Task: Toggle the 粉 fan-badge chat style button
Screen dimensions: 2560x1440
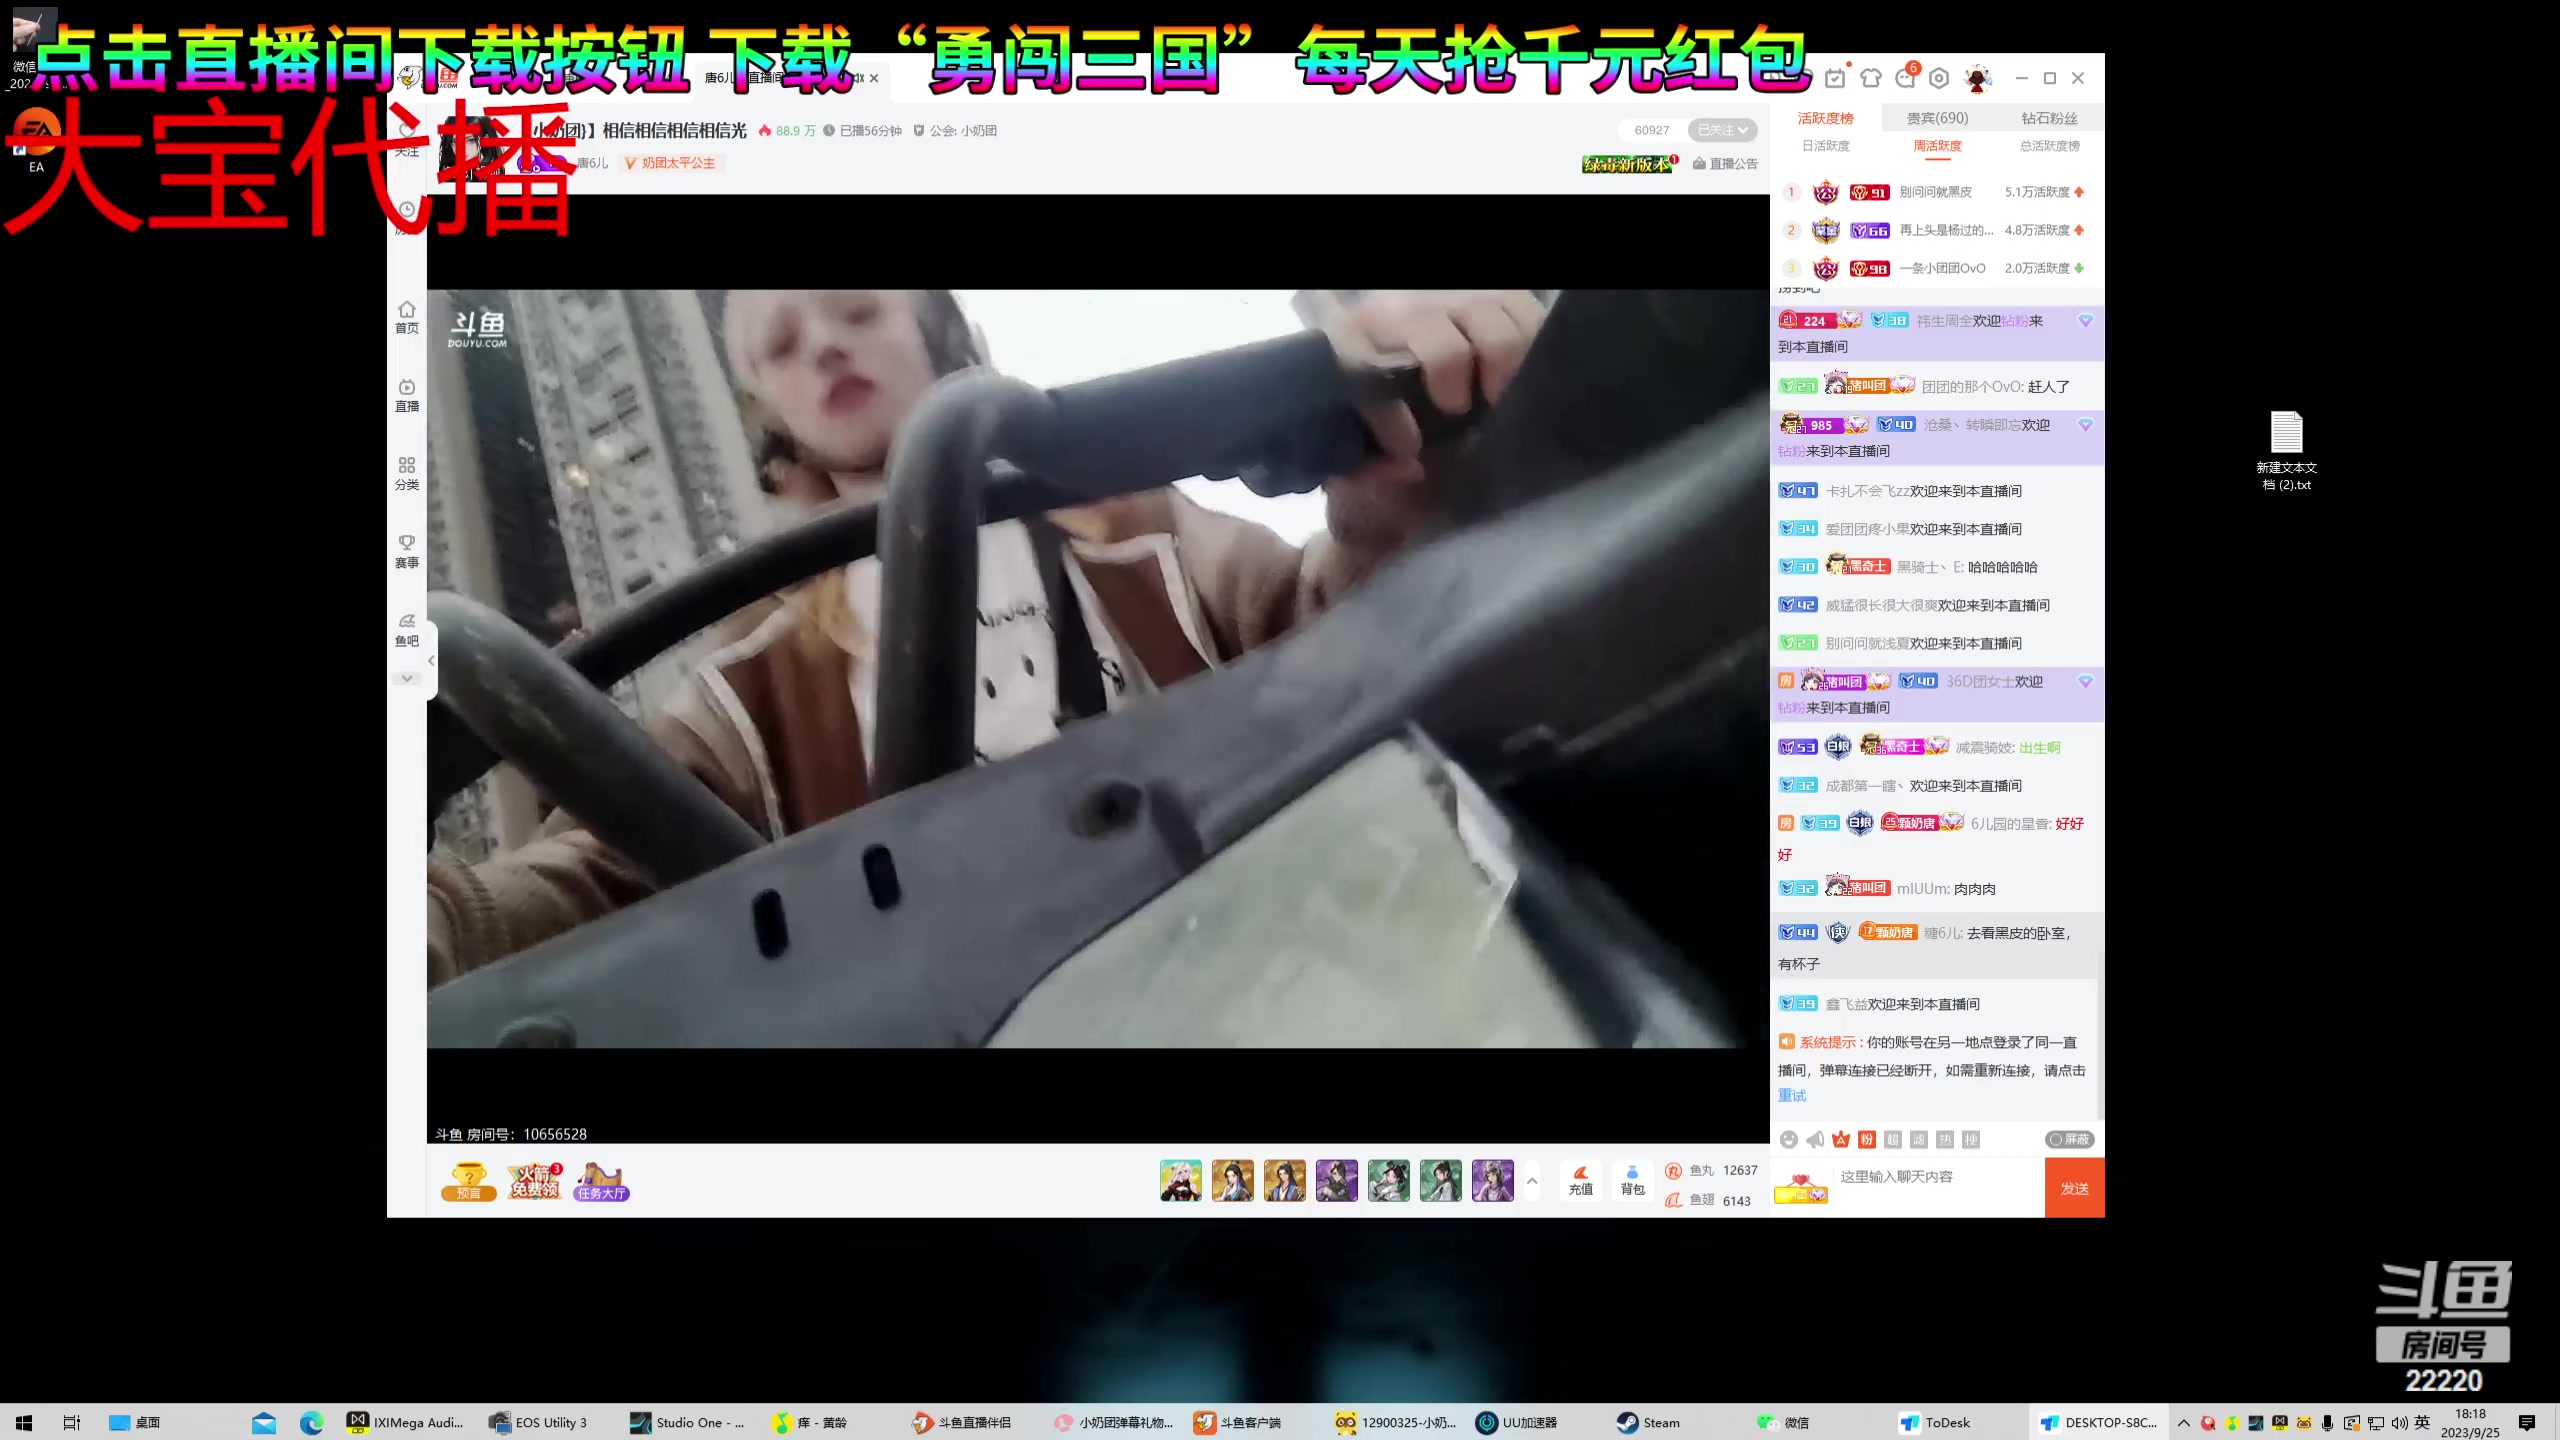Action: pos(1867,1139)
